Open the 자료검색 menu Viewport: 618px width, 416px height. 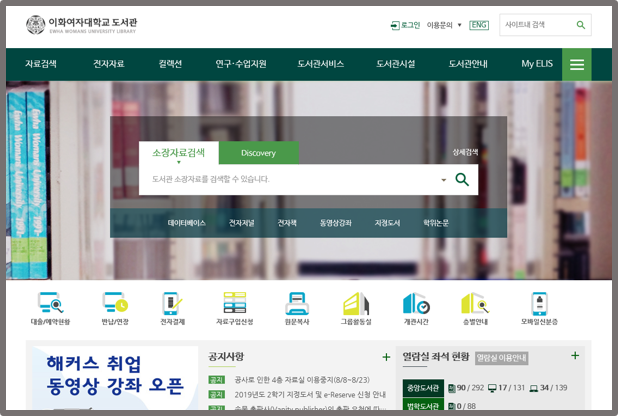point(41,64)
